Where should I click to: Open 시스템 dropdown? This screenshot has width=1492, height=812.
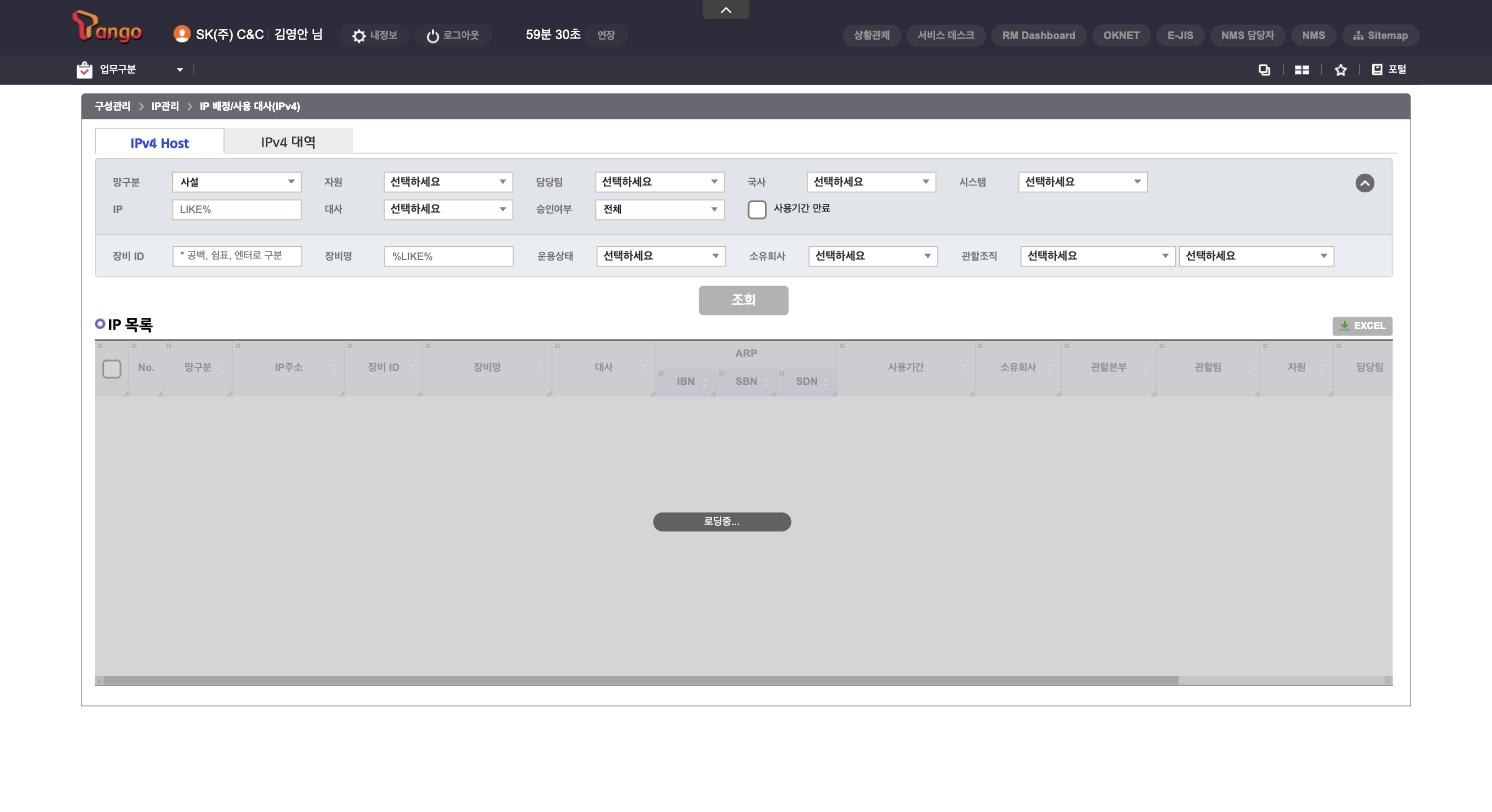pos(1083,182)
